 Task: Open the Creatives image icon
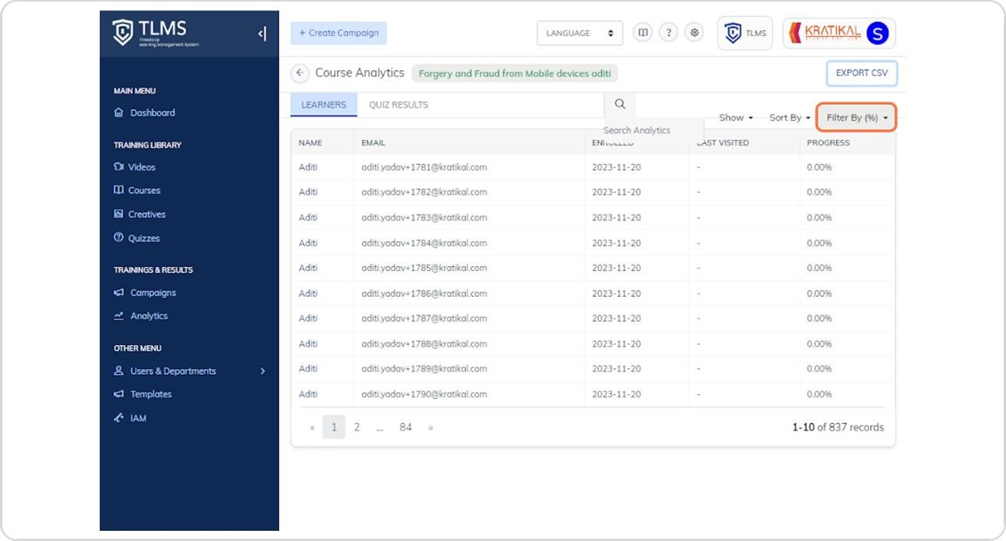click(119, 214)
